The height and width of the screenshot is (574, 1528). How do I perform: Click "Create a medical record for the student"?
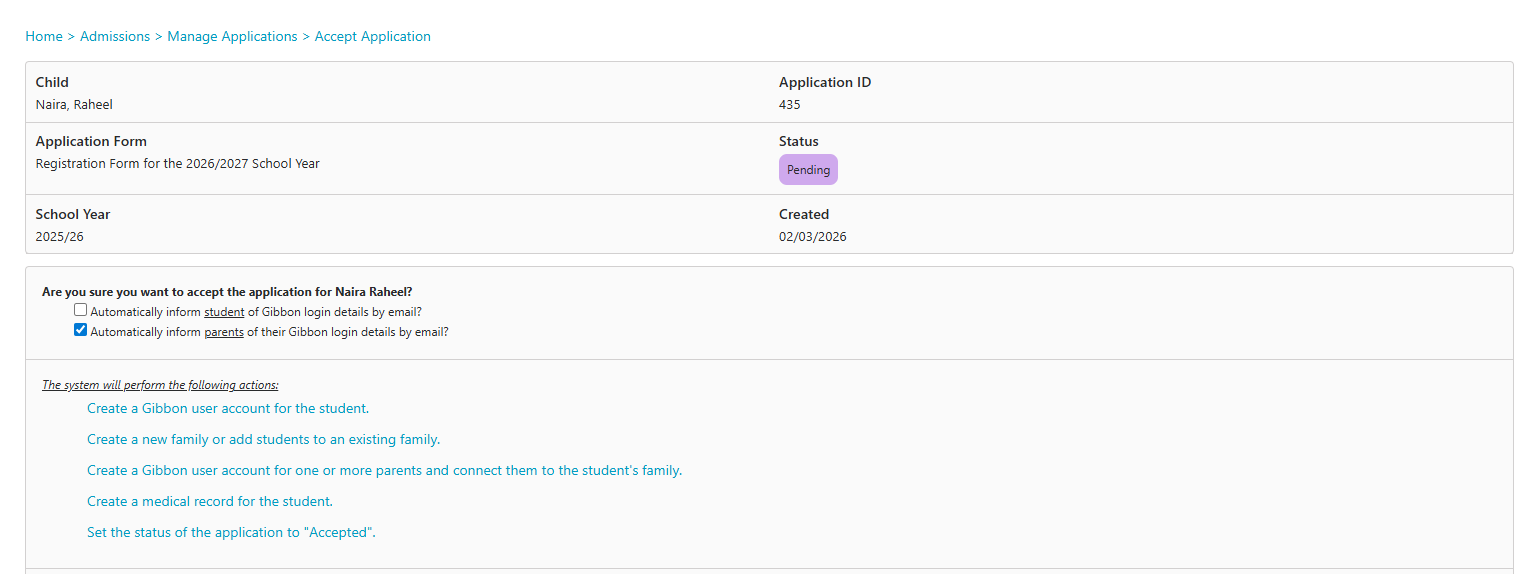click(210, 501)
